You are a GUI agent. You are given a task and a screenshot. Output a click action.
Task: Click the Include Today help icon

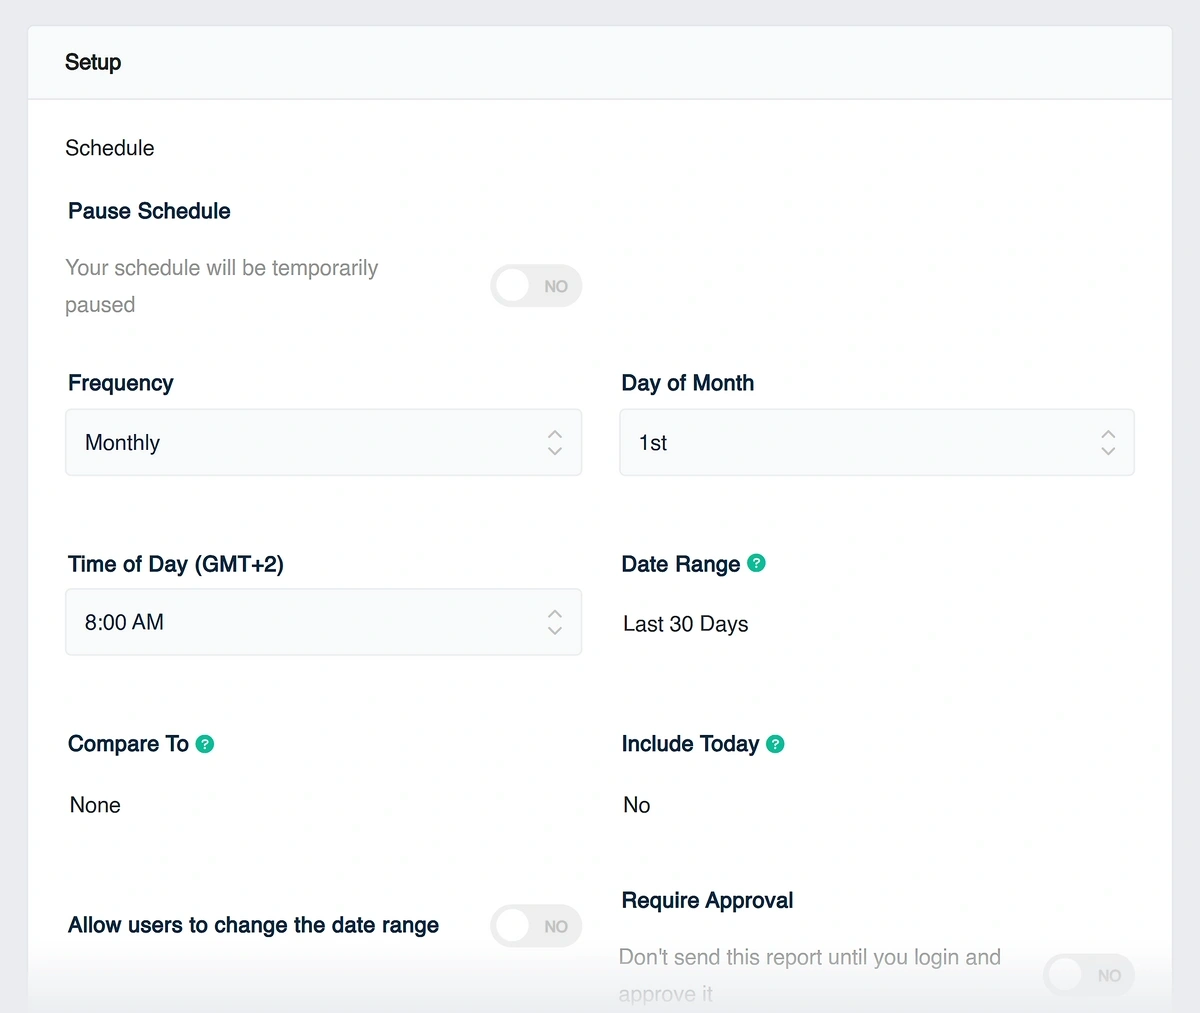point(775,744)
